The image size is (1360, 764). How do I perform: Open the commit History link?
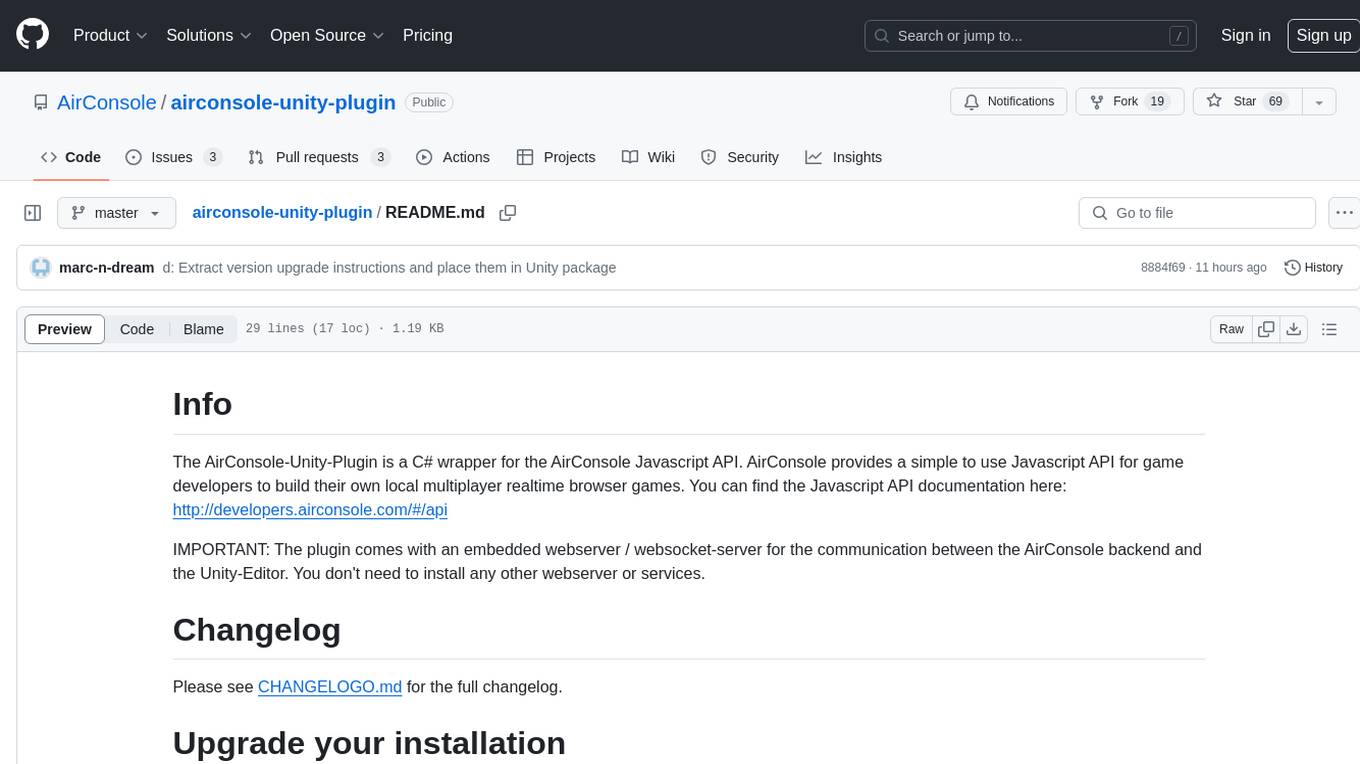1313,267
